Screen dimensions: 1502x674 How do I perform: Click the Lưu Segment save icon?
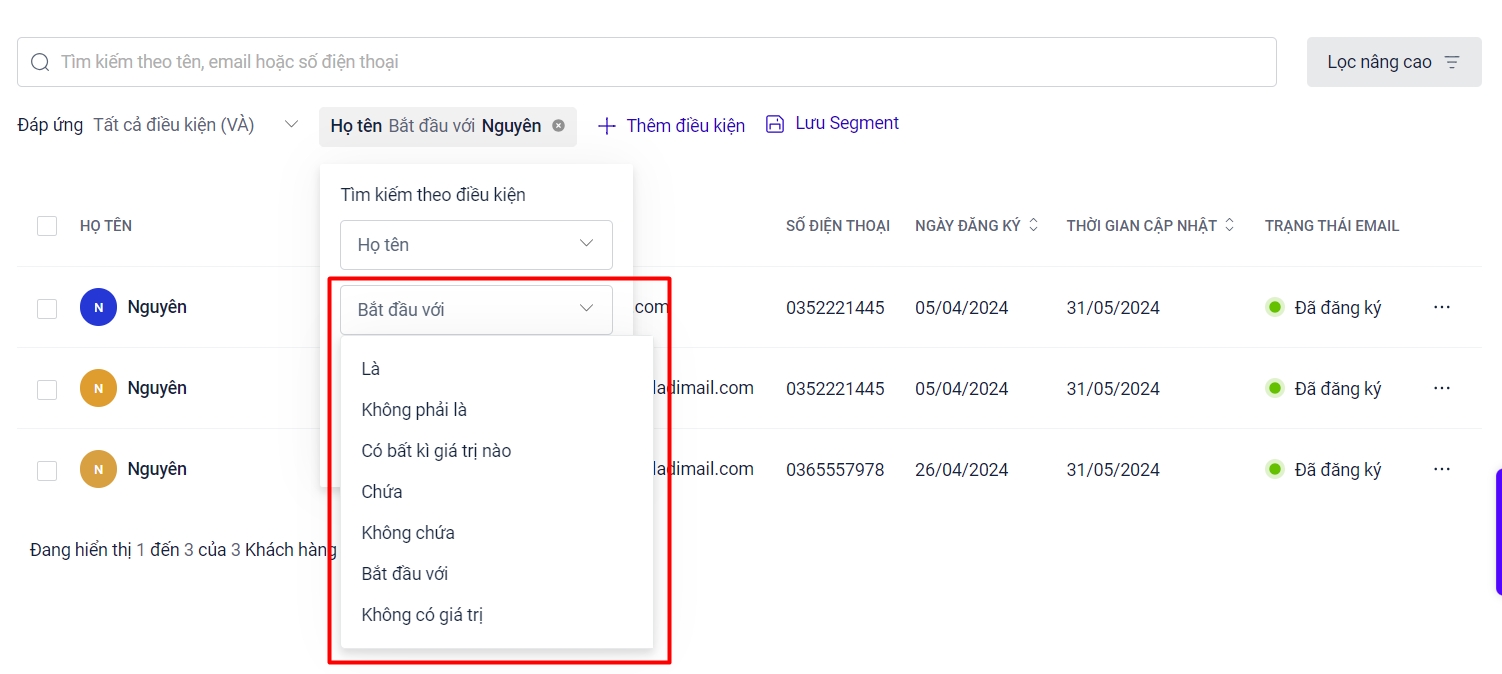[775, 124]
